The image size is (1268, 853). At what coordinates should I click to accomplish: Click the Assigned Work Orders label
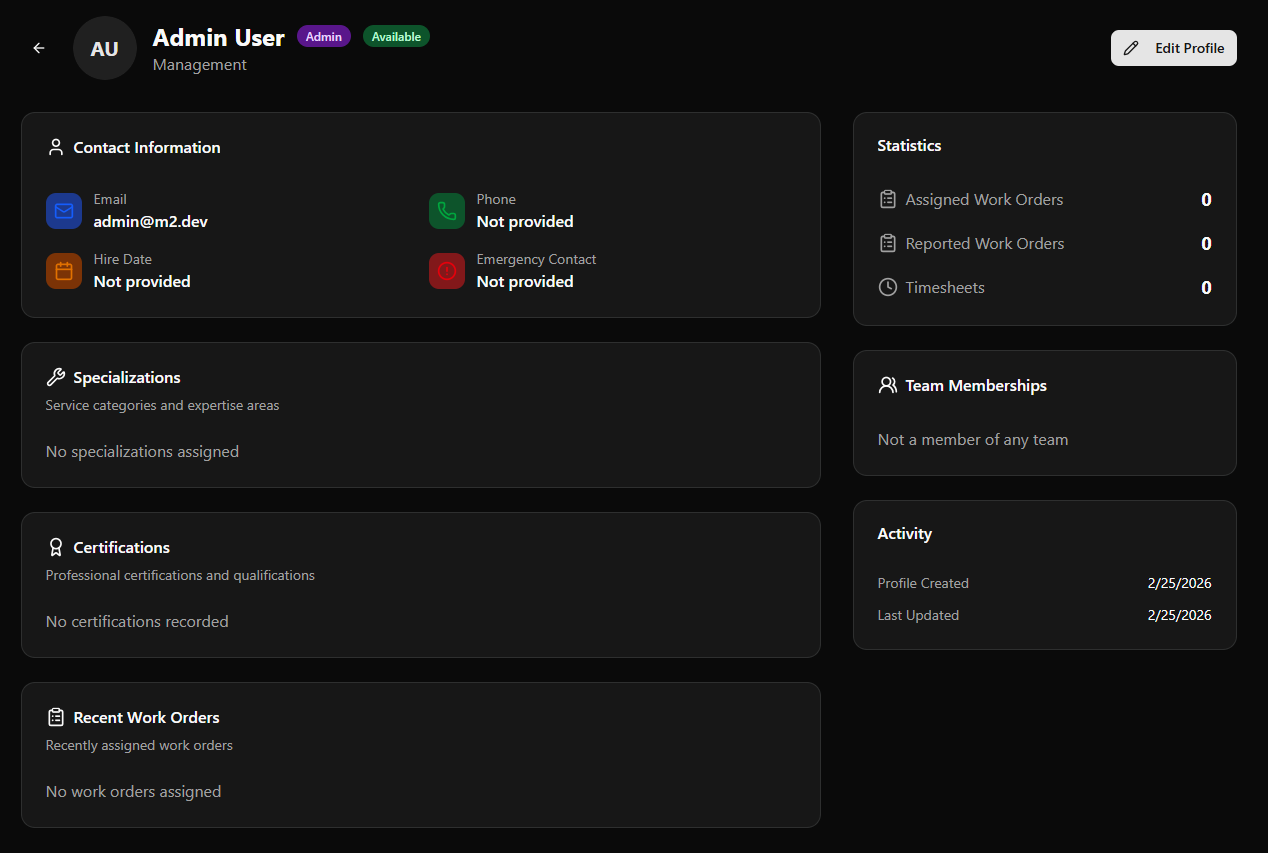click(x=985, y=199)
